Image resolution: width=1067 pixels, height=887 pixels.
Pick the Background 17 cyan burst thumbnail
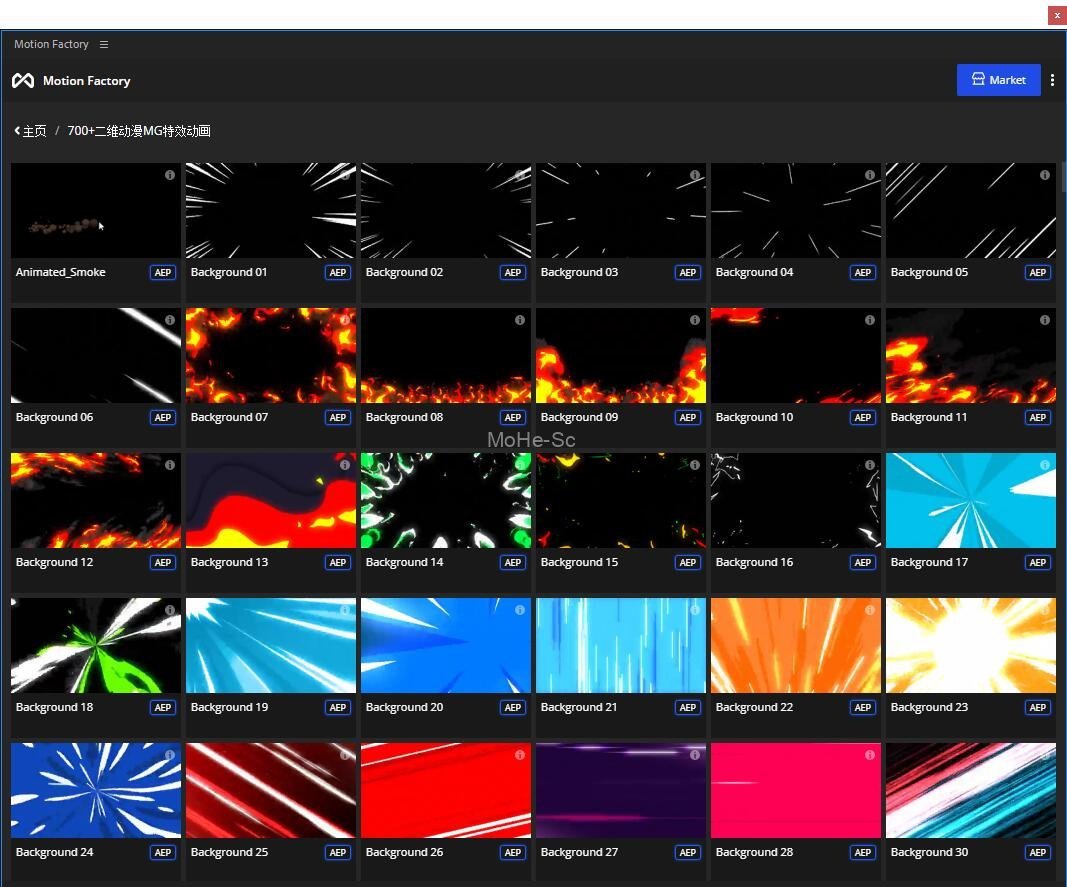click(x=970, y=500)
